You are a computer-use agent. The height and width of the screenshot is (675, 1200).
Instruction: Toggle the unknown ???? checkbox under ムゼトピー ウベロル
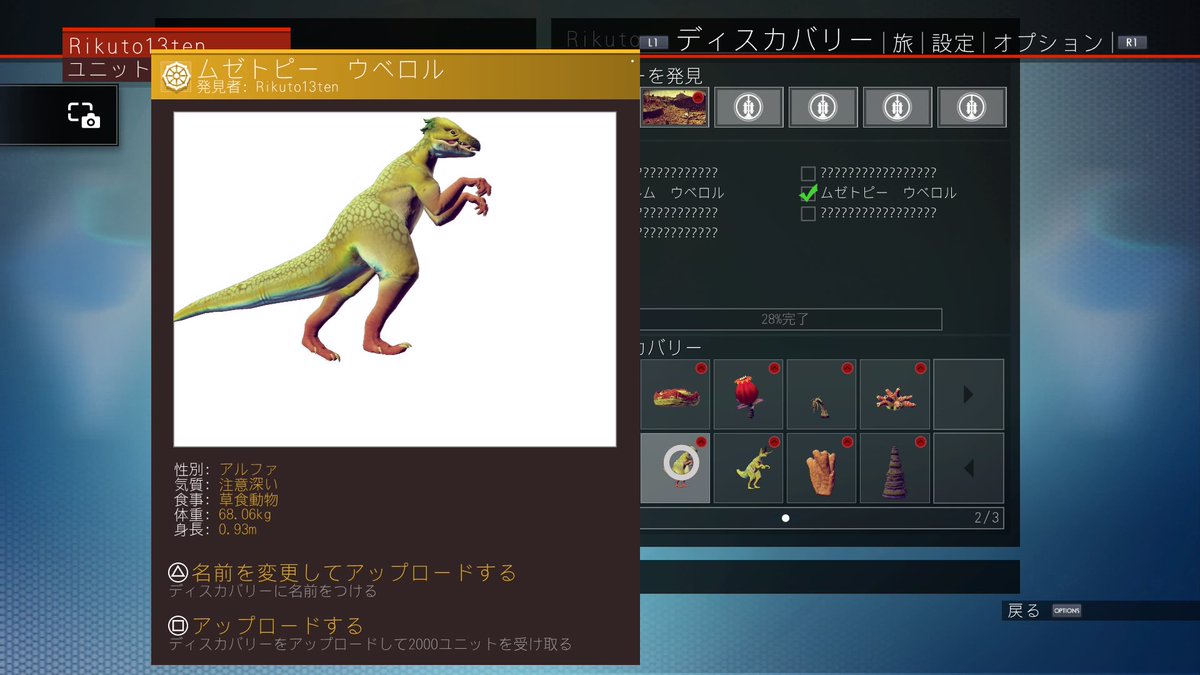tap(808, 213)
